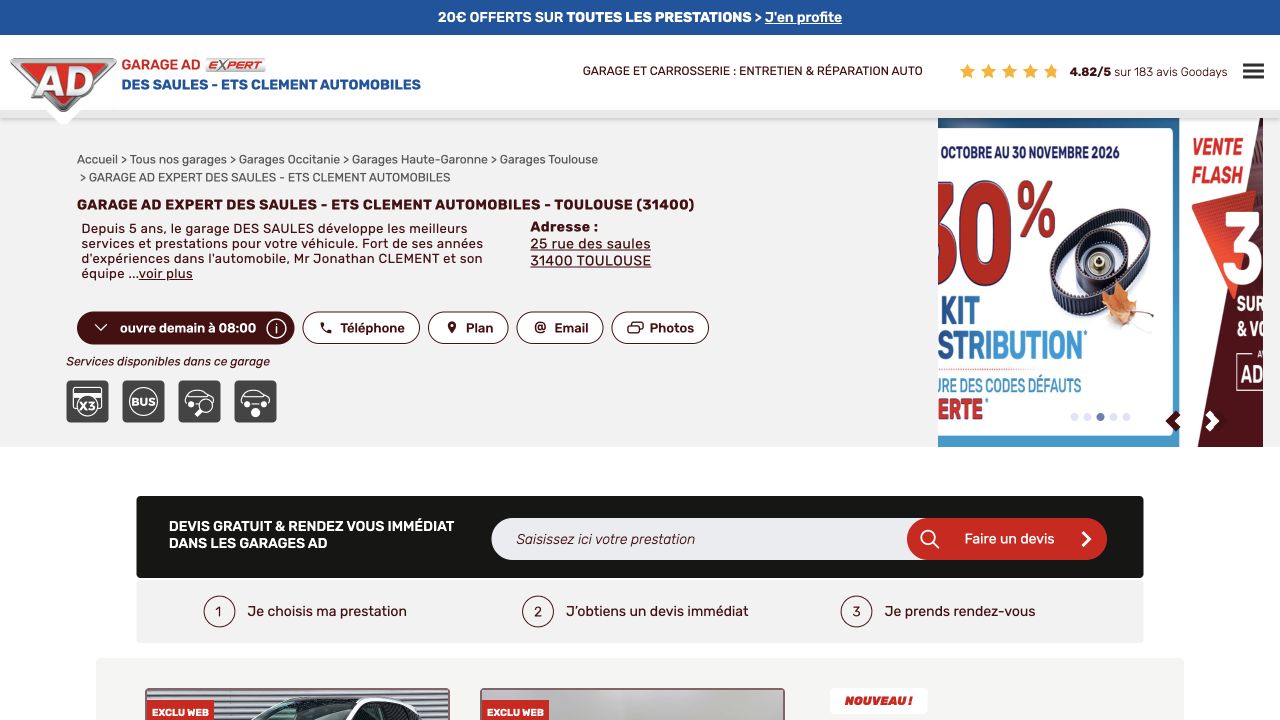Click the '31400 TOULOUSE' address line
The height and width of the screenshot is (720, 1280).
[x=590, y=261]
